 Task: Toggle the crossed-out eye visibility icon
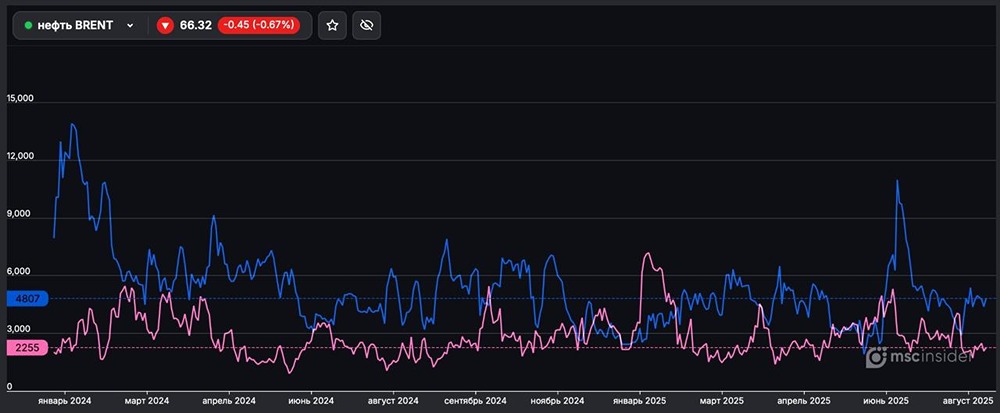point(367,25)
